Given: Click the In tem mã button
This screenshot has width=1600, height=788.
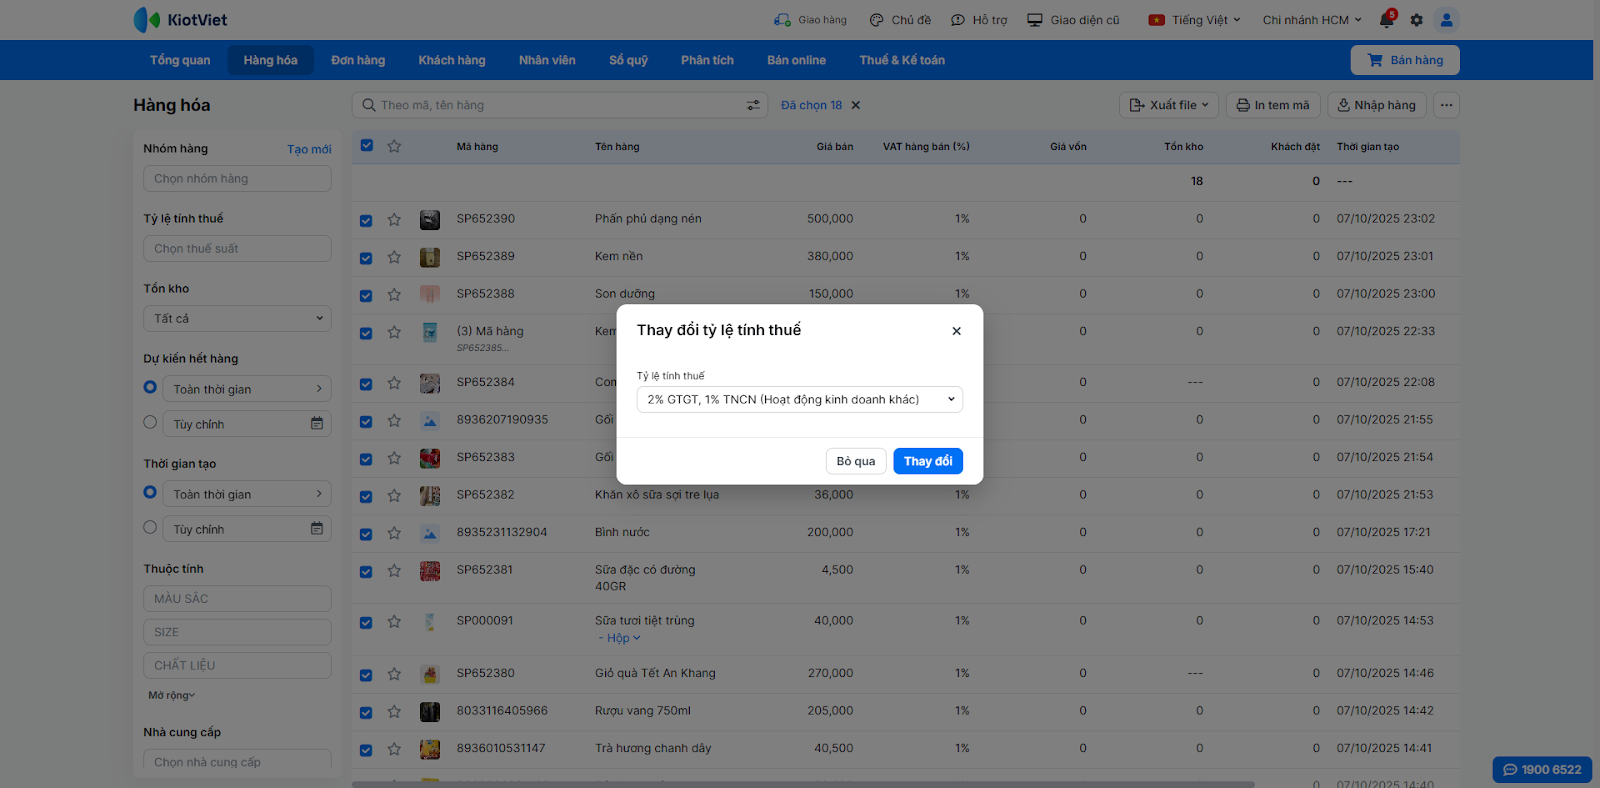Looking at the screenshot, I should pyautogui.click(x=1273, y=105).
